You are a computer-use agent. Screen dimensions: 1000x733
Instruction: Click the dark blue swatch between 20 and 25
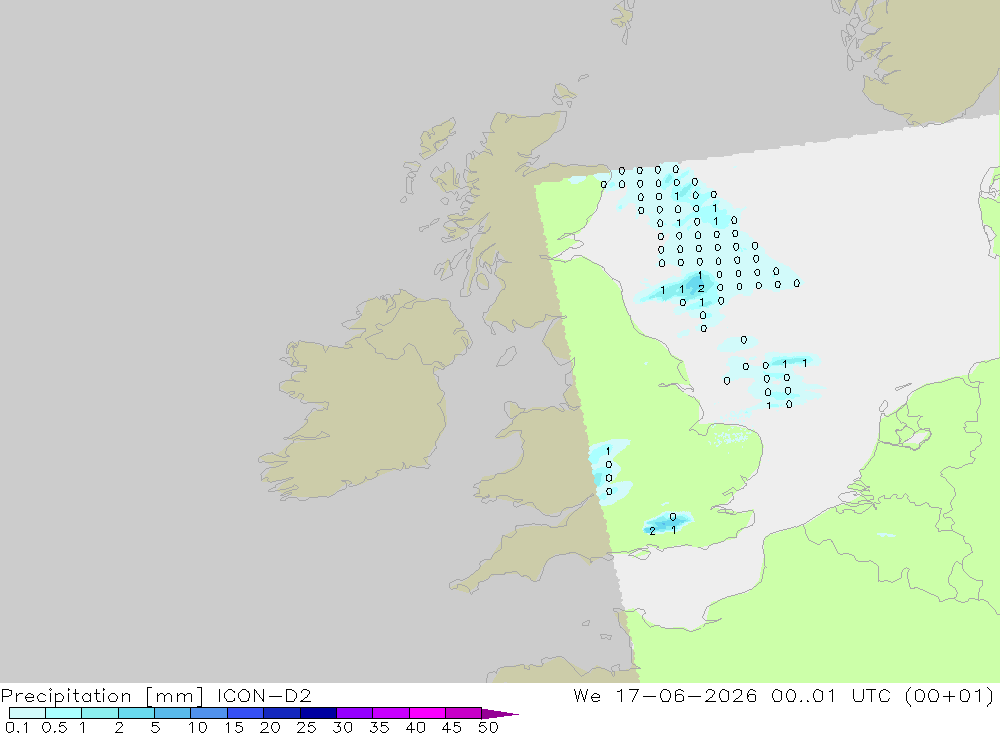pyautogui.click(x=282, y=713)
